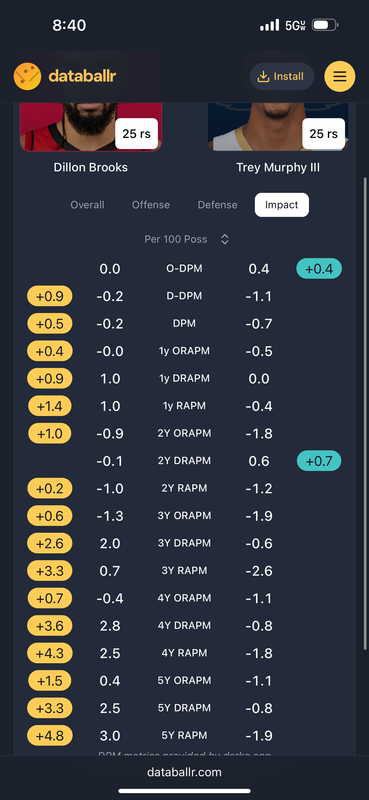Image resolution: width=369 pixels, height=800 pixels.
Task: Tap the cellular signal bars icon
Action: 269,24
